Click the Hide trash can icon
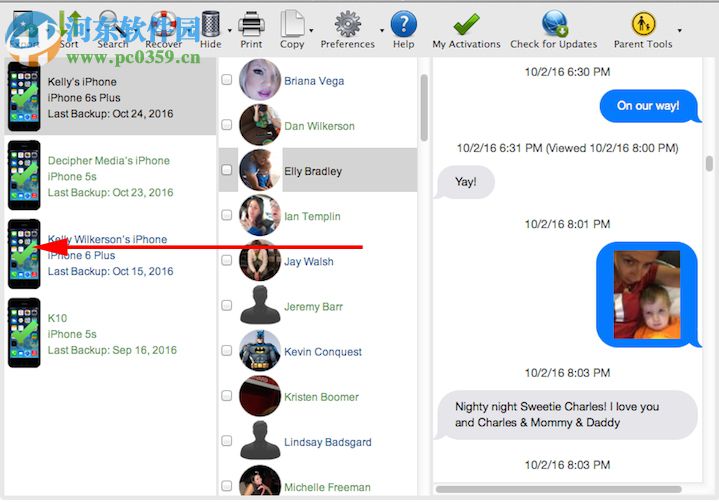The width and height of the screenshot is (719, 502). pos(210,24)
